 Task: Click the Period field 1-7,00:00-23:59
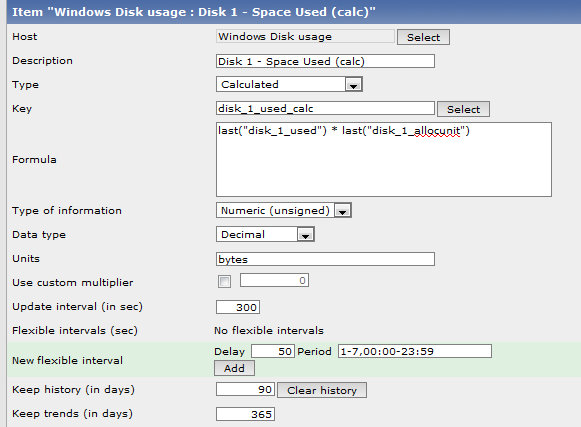(x=415, y=351)
